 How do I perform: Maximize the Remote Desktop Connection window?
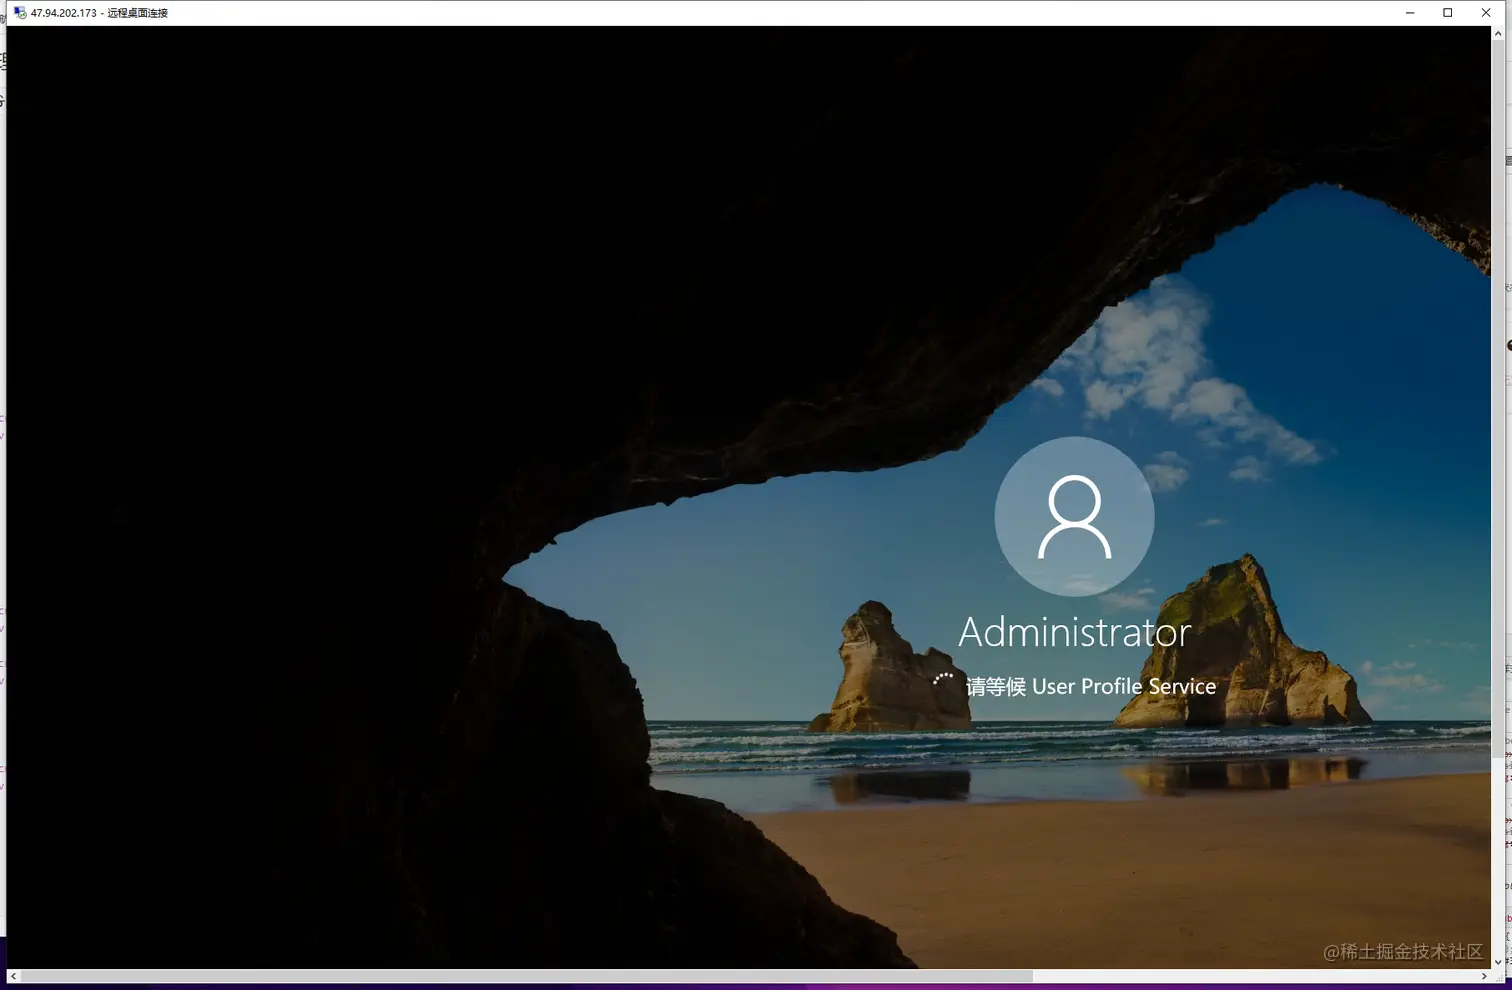point(1447,13)
